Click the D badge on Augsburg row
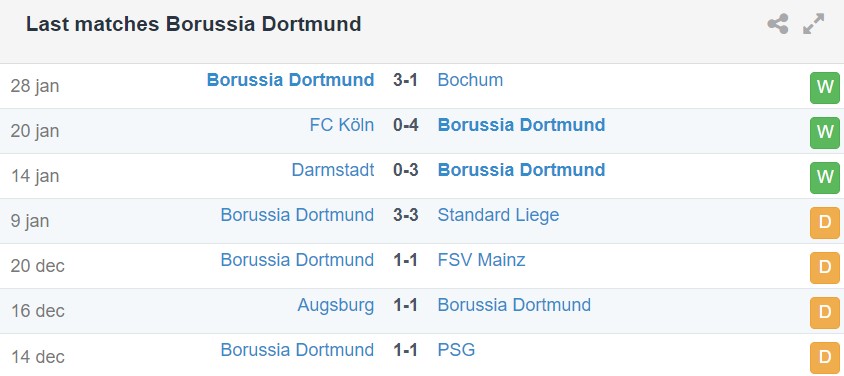The height and width of the screenshot is (376, 844). tap(825, 313)
